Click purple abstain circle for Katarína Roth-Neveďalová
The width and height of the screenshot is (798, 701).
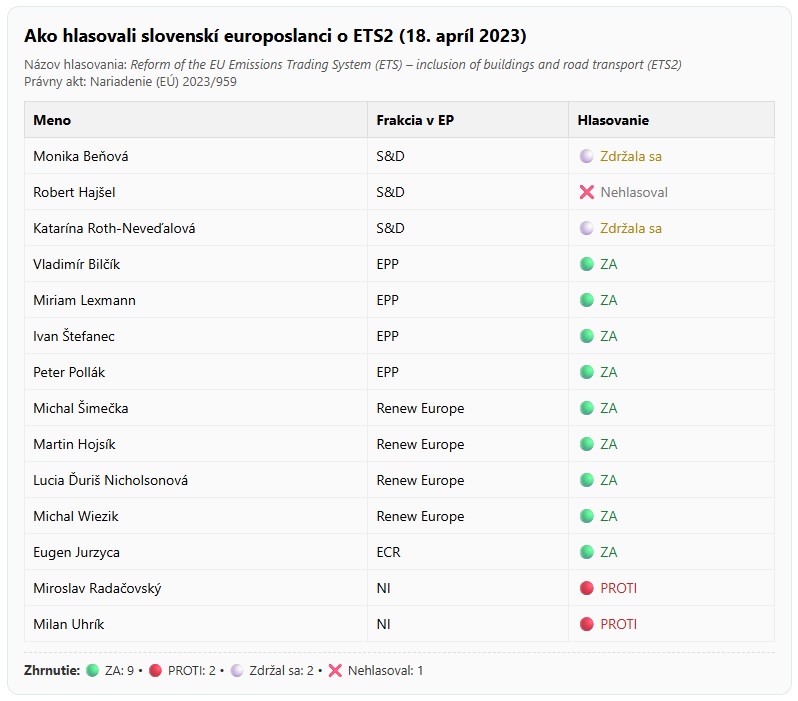587,228
